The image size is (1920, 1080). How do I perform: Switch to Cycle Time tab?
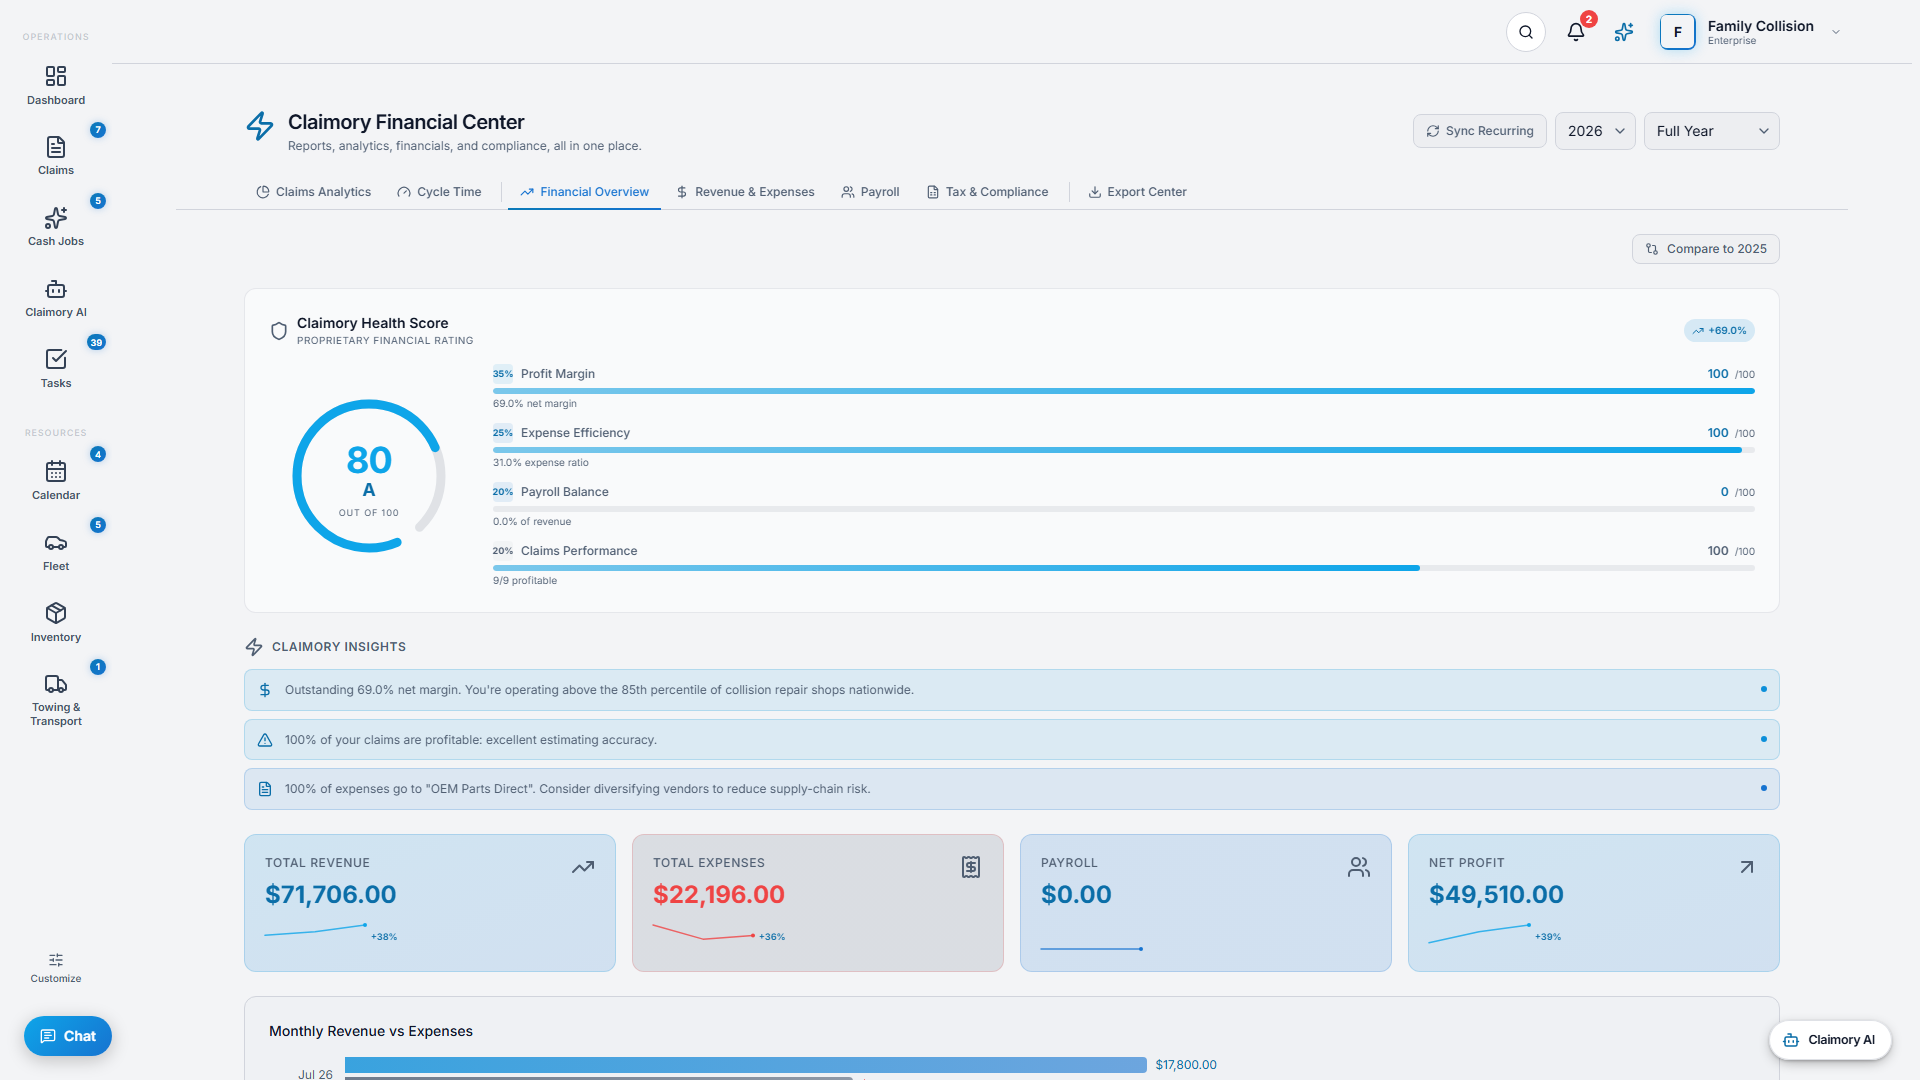[x=439, y=192]
